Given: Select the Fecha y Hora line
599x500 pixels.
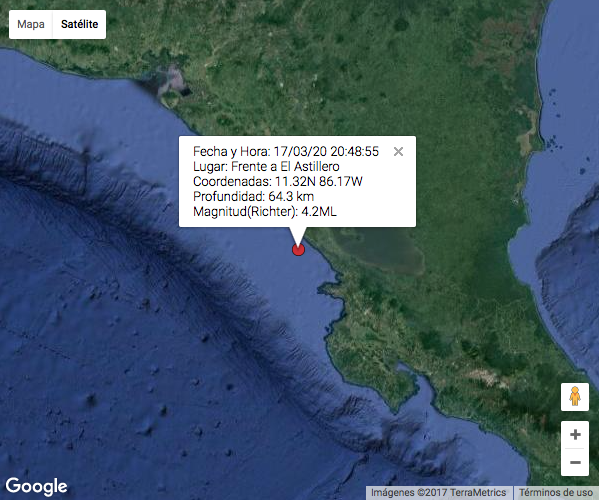Looking at the screenshot, I should (x=286, y=152).
